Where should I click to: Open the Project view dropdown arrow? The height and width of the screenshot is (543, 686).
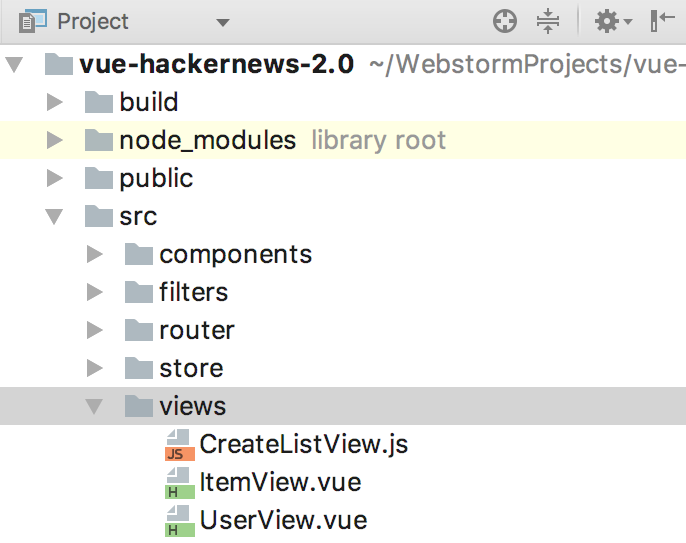pyautogui.click(x=223, y=22)
